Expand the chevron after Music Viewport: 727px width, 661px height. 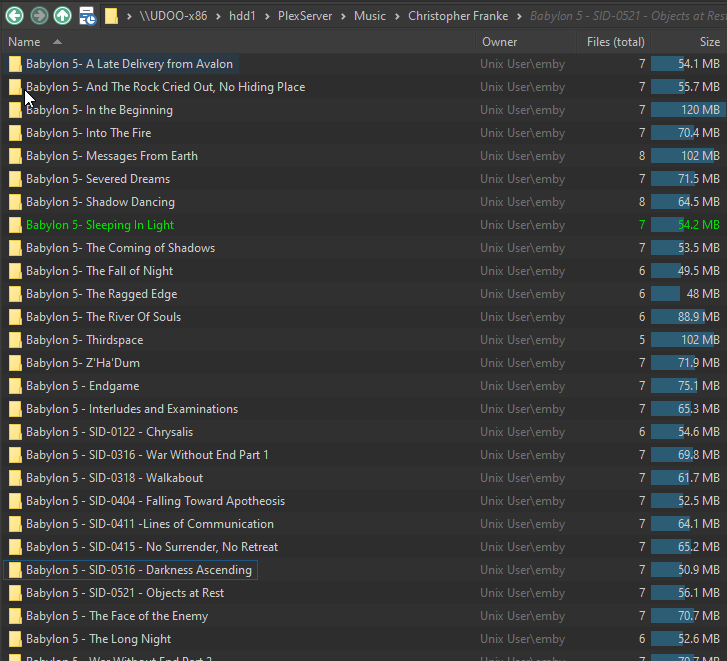tap(397, 17)
